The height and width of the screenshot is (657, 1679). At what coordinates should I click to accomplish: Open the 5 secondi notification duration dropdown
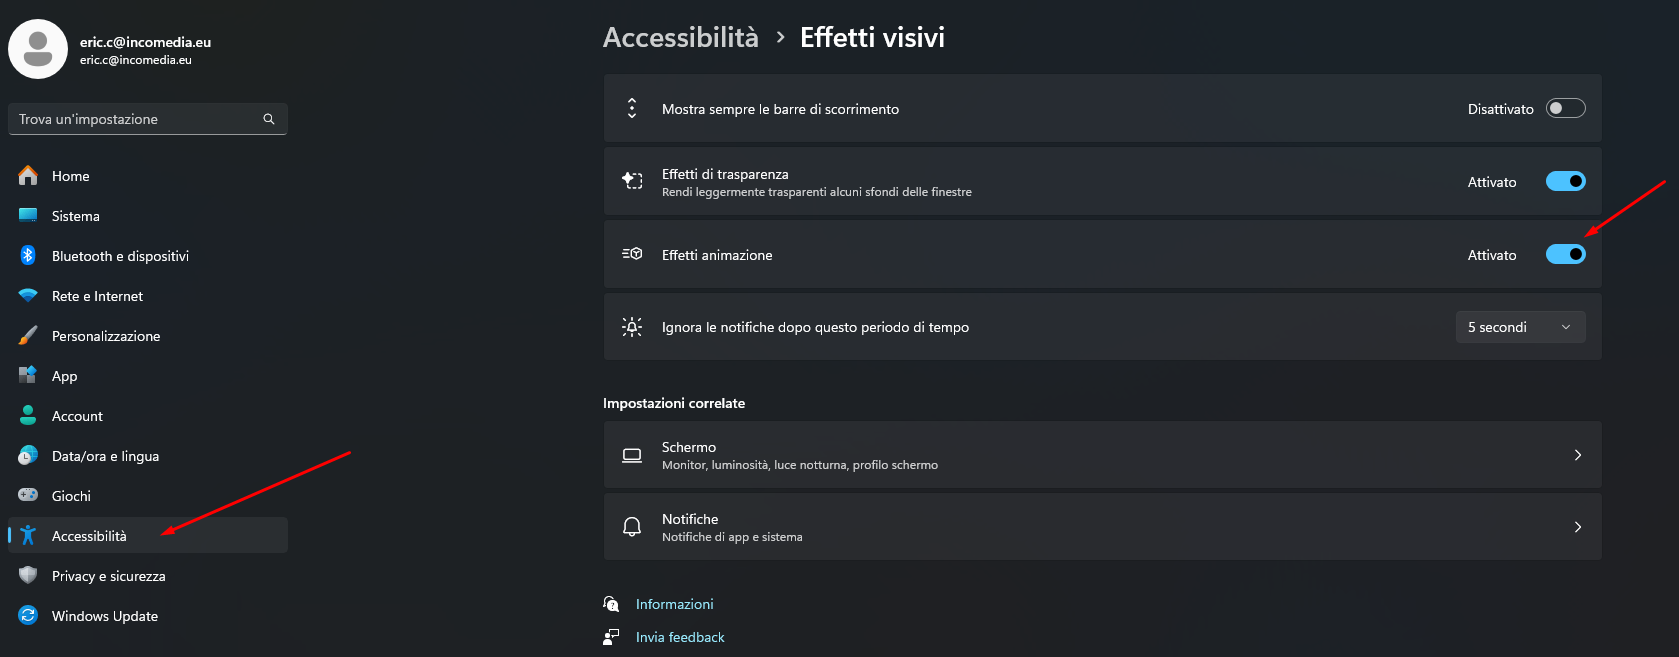[1520, 327]
